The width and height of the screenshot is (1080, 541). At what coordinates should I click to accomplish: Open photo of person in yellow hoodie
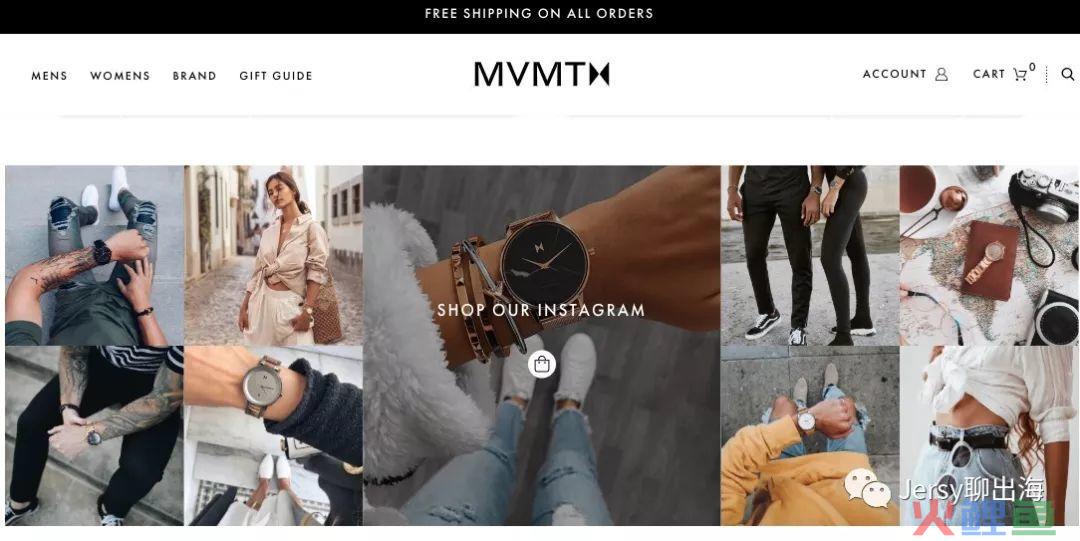coord(810,436)
